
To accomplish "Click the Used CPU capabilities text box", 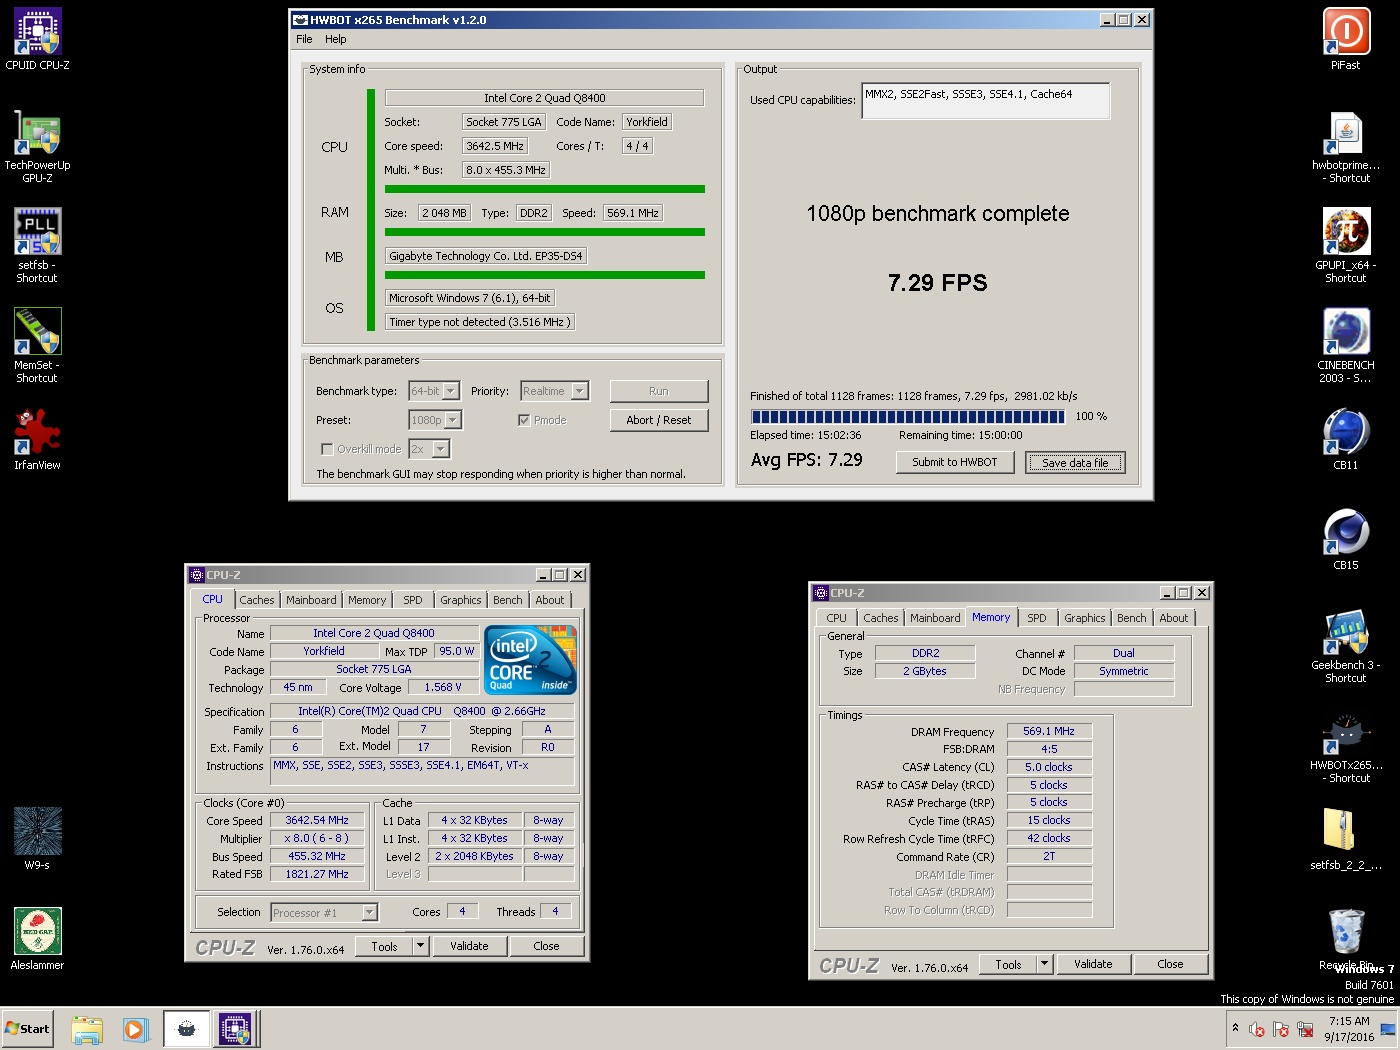I will pyautogui.click(x=985, y=100).
